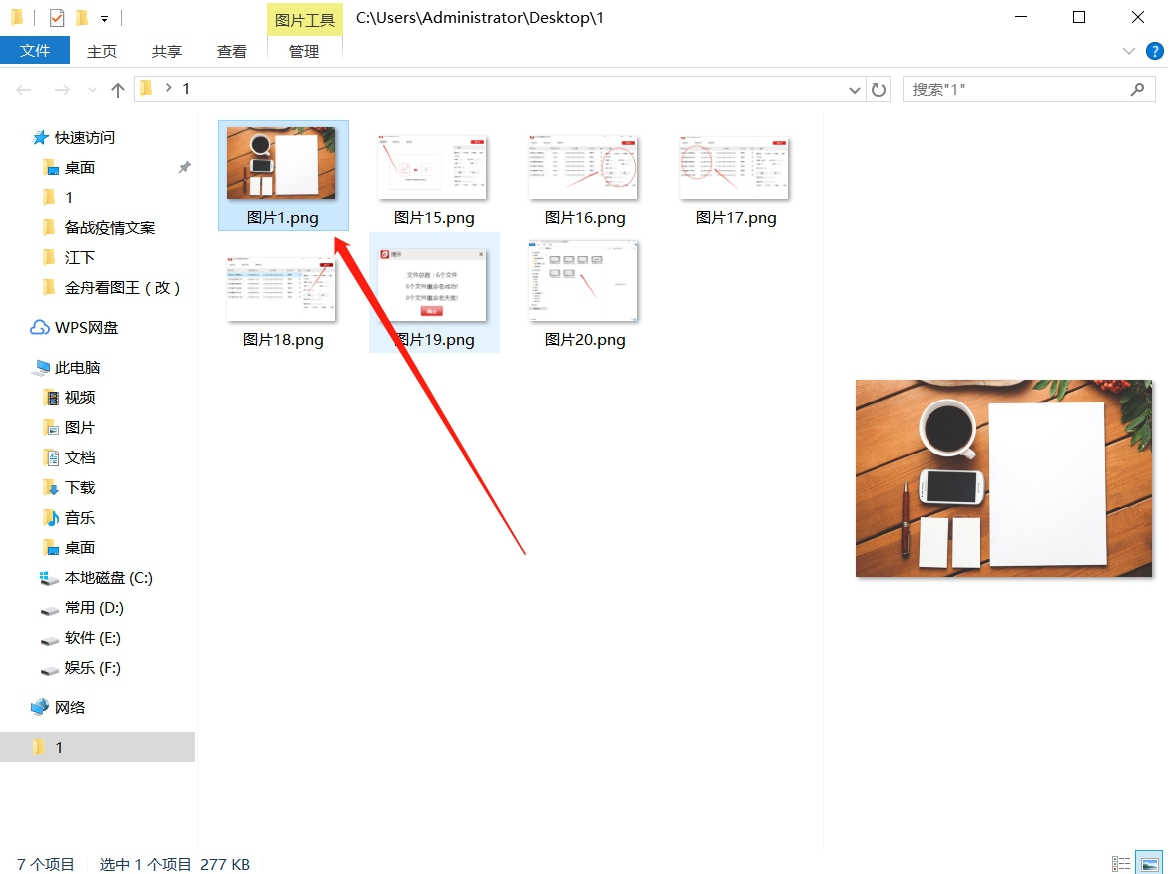This screenshot has height=874, width=1169.
Task: Expand the breadcrumb chevron in the address bar
Action: point(170,89)
